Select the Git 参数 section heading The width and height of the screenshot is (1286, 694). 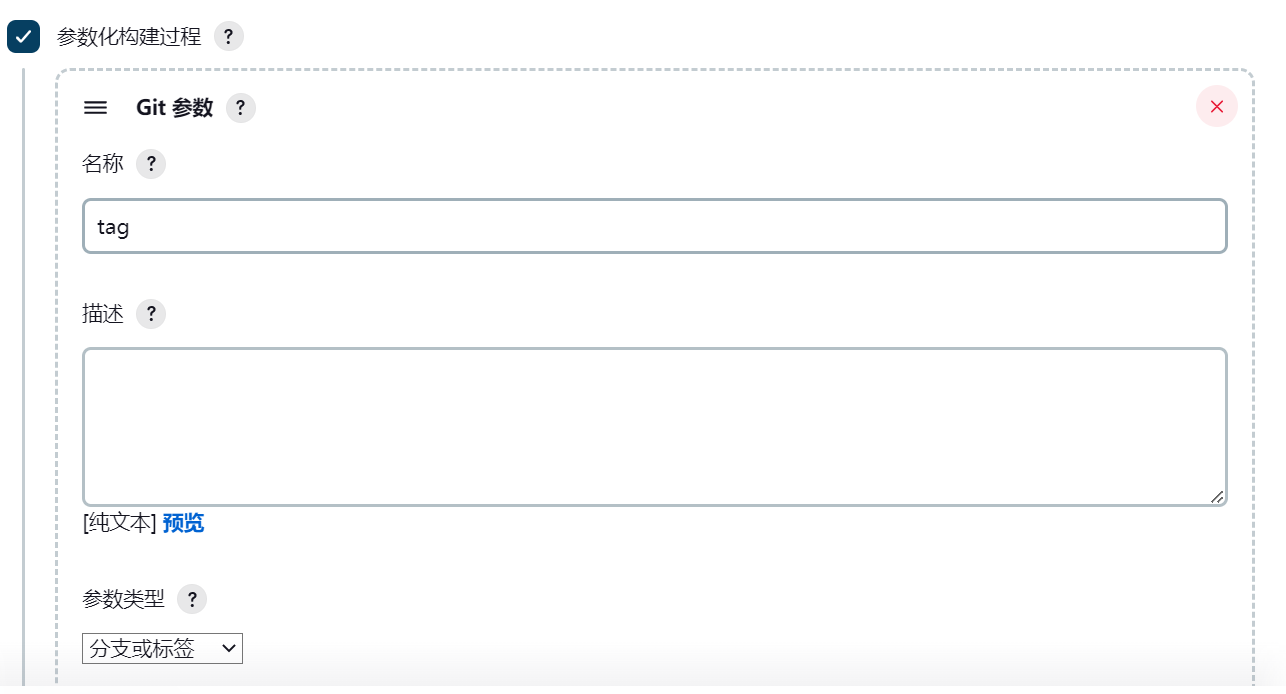[x=175, y=108]
